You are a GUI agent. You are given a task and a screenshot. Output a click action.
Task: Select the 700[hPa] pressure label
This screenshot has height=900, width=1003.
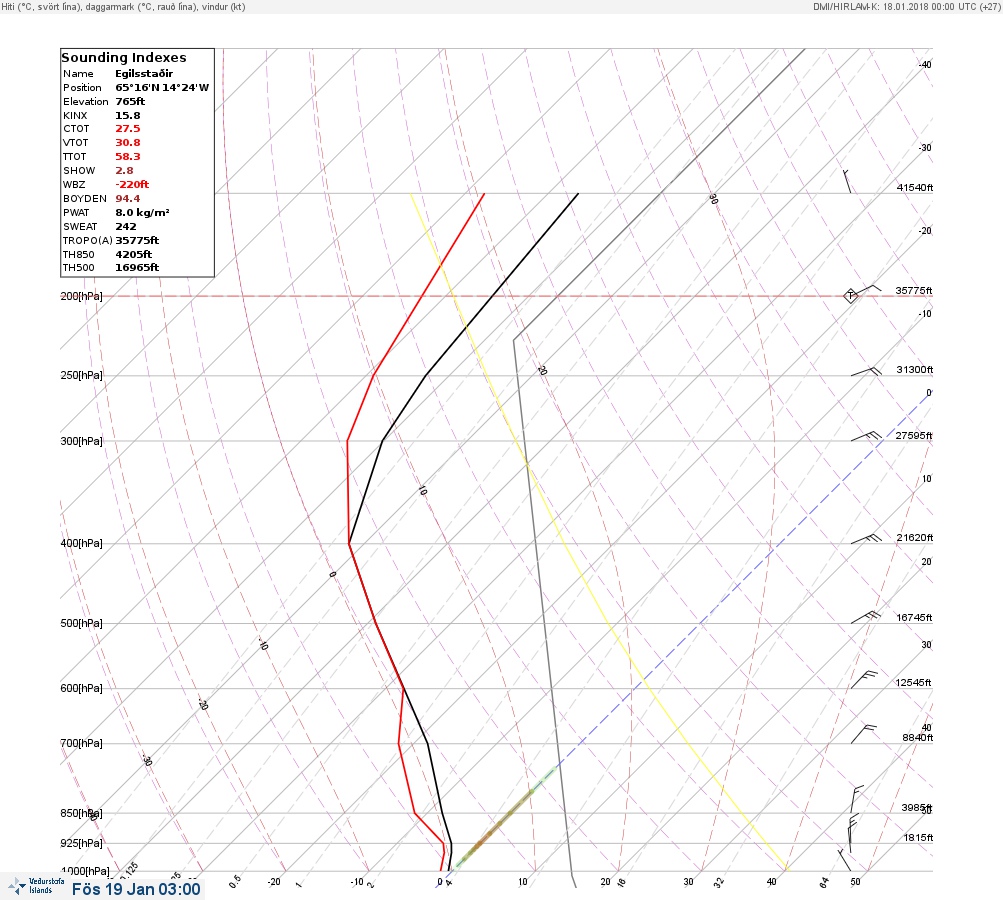coord(81,743)
